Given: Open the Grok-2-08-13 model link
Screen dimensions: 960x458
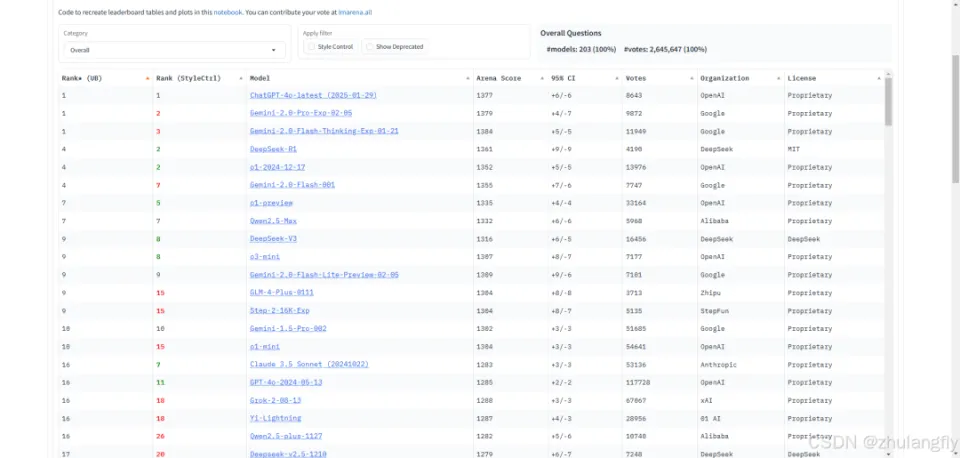Looking at the screenshot, I should tap(276, 400).
